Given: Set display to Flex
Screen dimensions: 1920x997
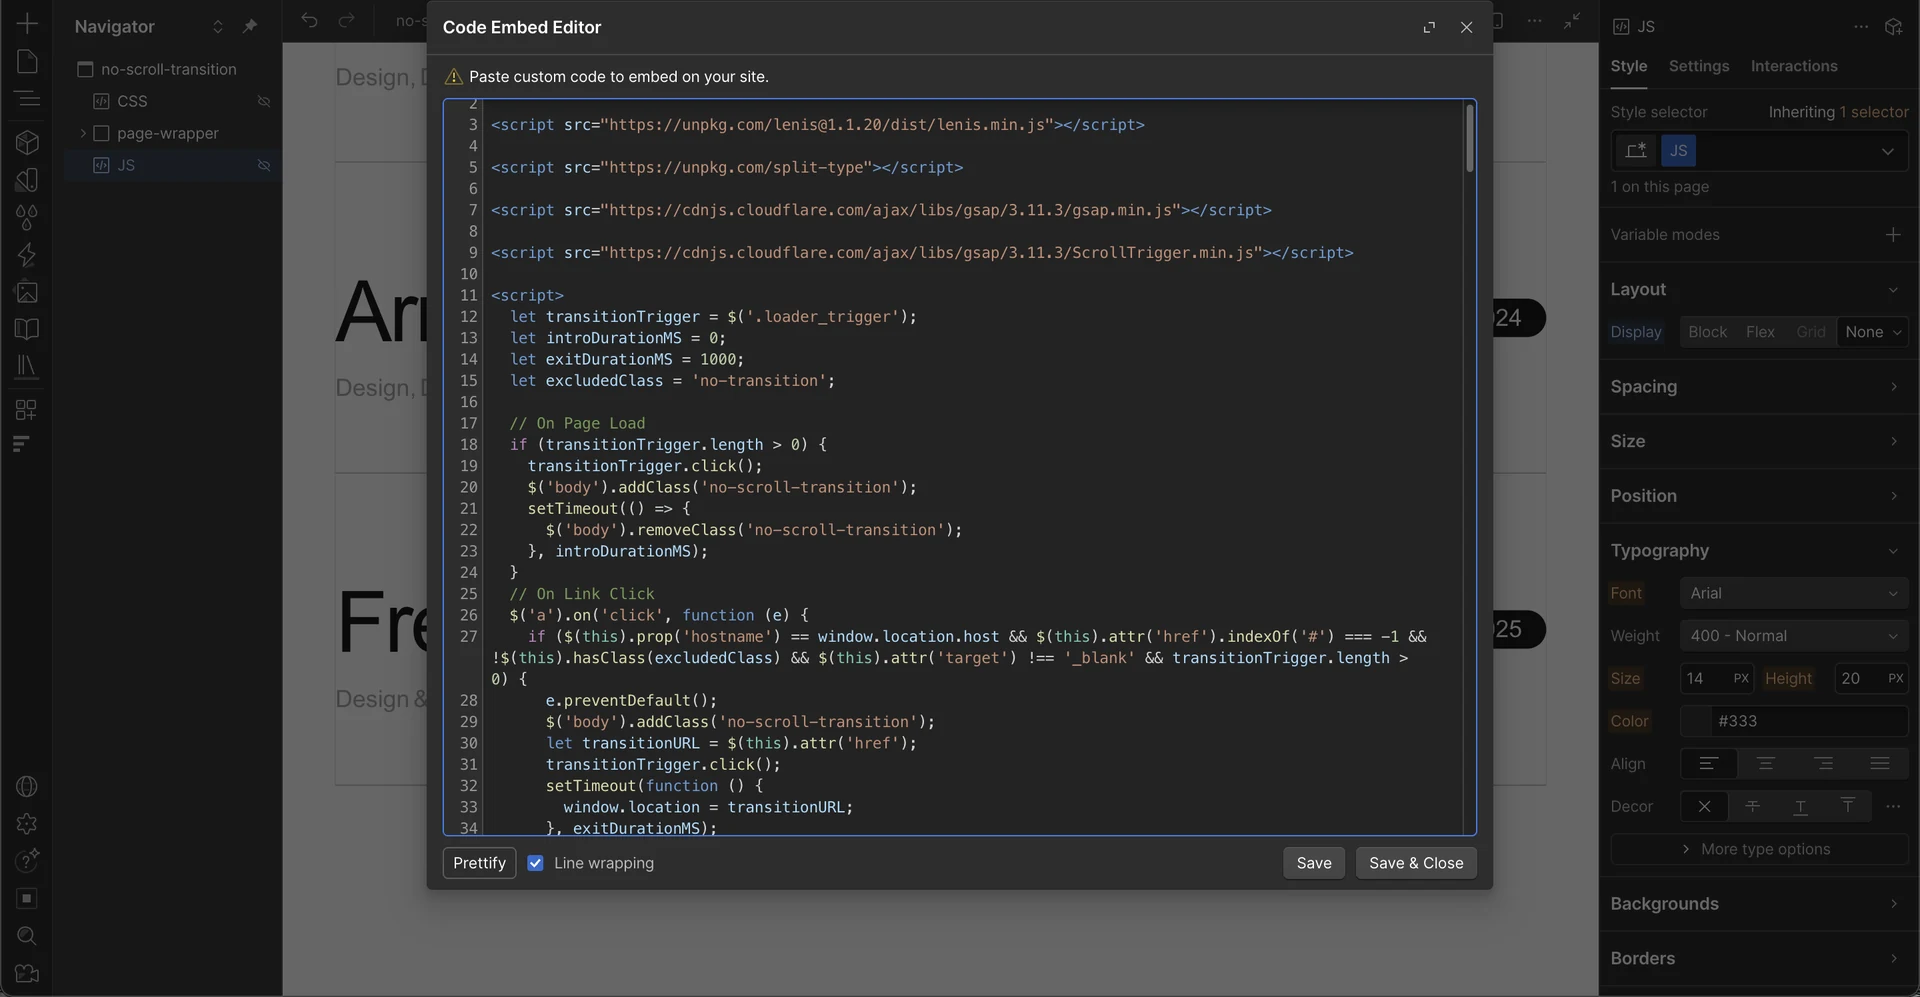Looking at the screenshot, I should [1760, 332].
